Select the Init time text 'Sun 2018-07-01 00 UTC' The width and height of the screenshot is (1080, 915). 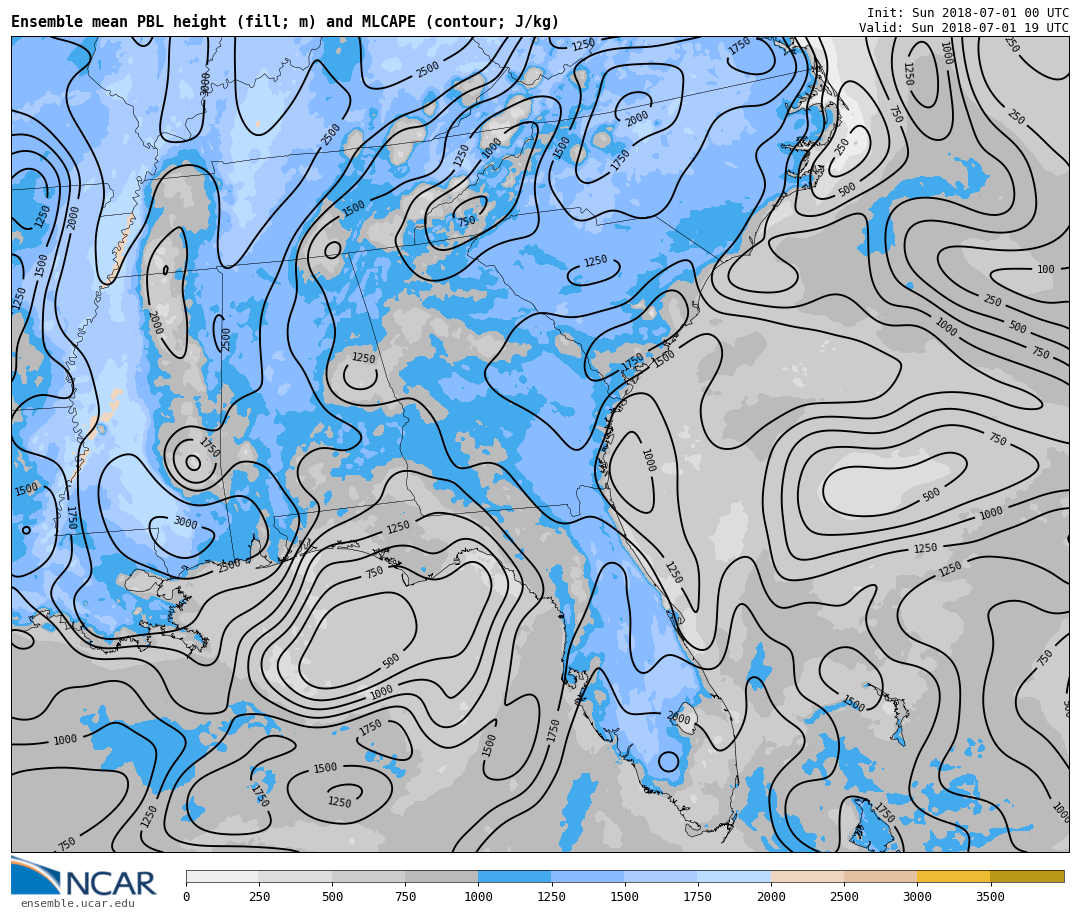coord(990,13)
